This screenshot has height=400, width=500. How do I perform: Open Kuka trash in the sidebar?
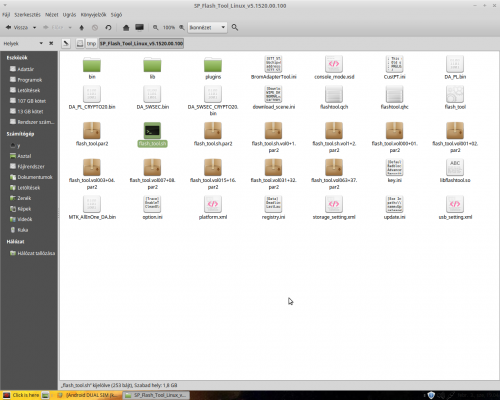click(x=19, y=230)
